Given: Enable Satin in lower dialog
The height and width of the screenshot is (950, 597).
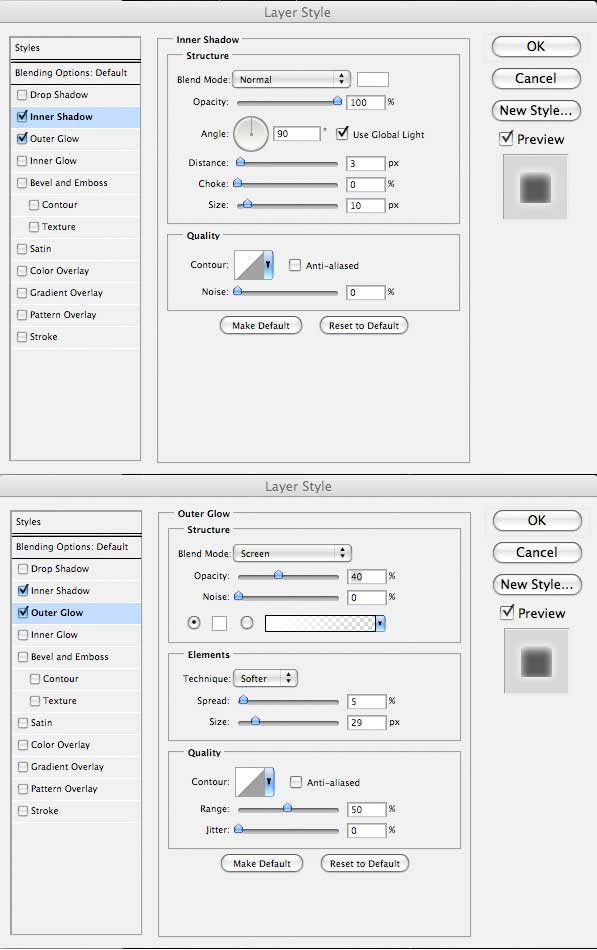Looking at the screenshot, I should point(23,723).
